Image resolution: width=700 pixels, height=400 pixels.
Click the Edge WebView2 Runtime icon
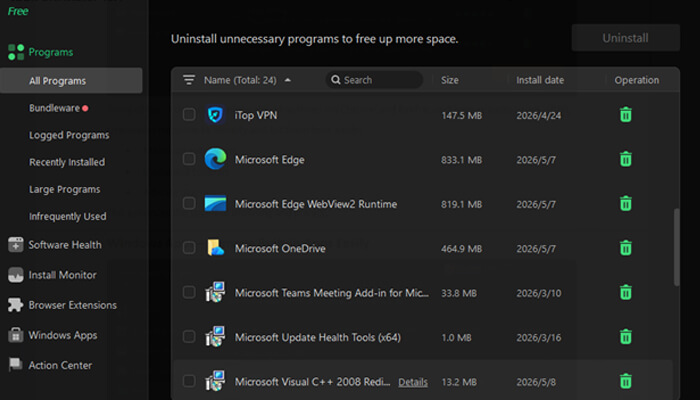point(215,204)
